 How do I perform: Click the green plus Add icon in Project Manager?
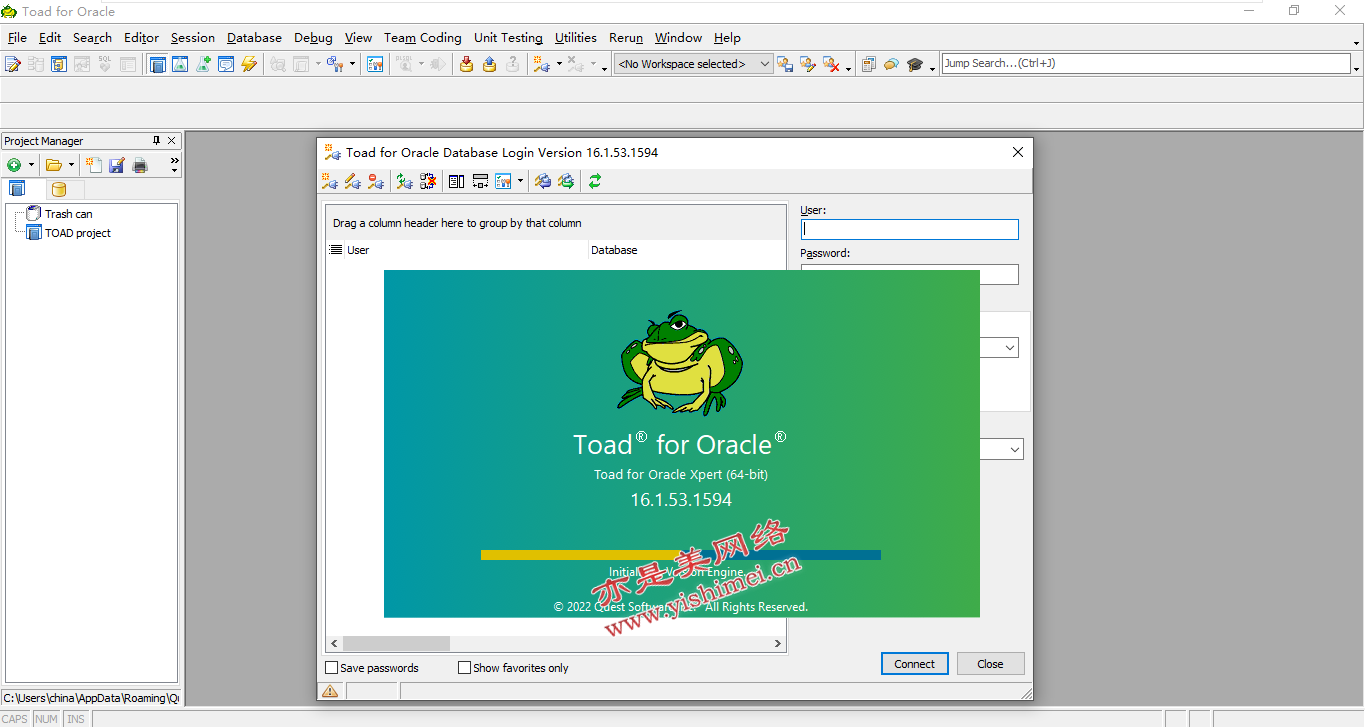coord(14,164)
